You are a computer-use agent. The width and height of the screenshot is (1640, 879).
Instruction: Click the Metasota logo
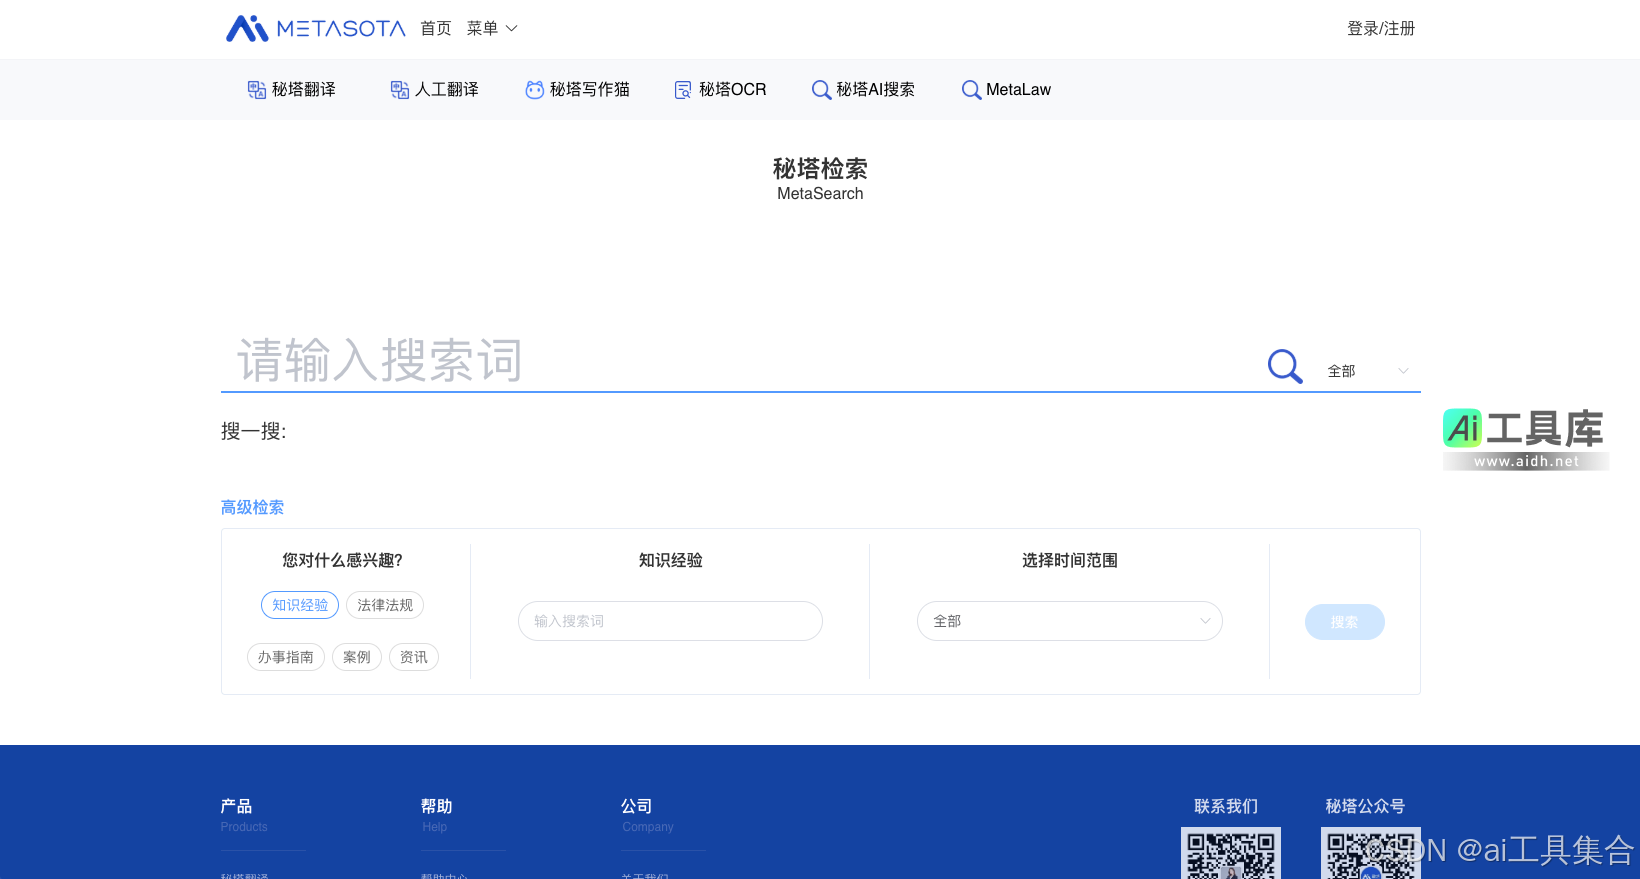pos(315,28)
